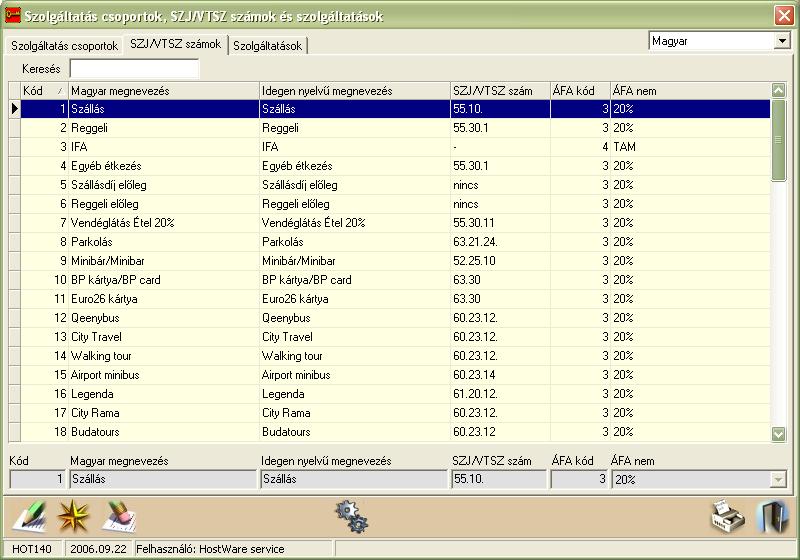Click the Kód field showing 1
This screenshot has height=560, width=800.
38,479
